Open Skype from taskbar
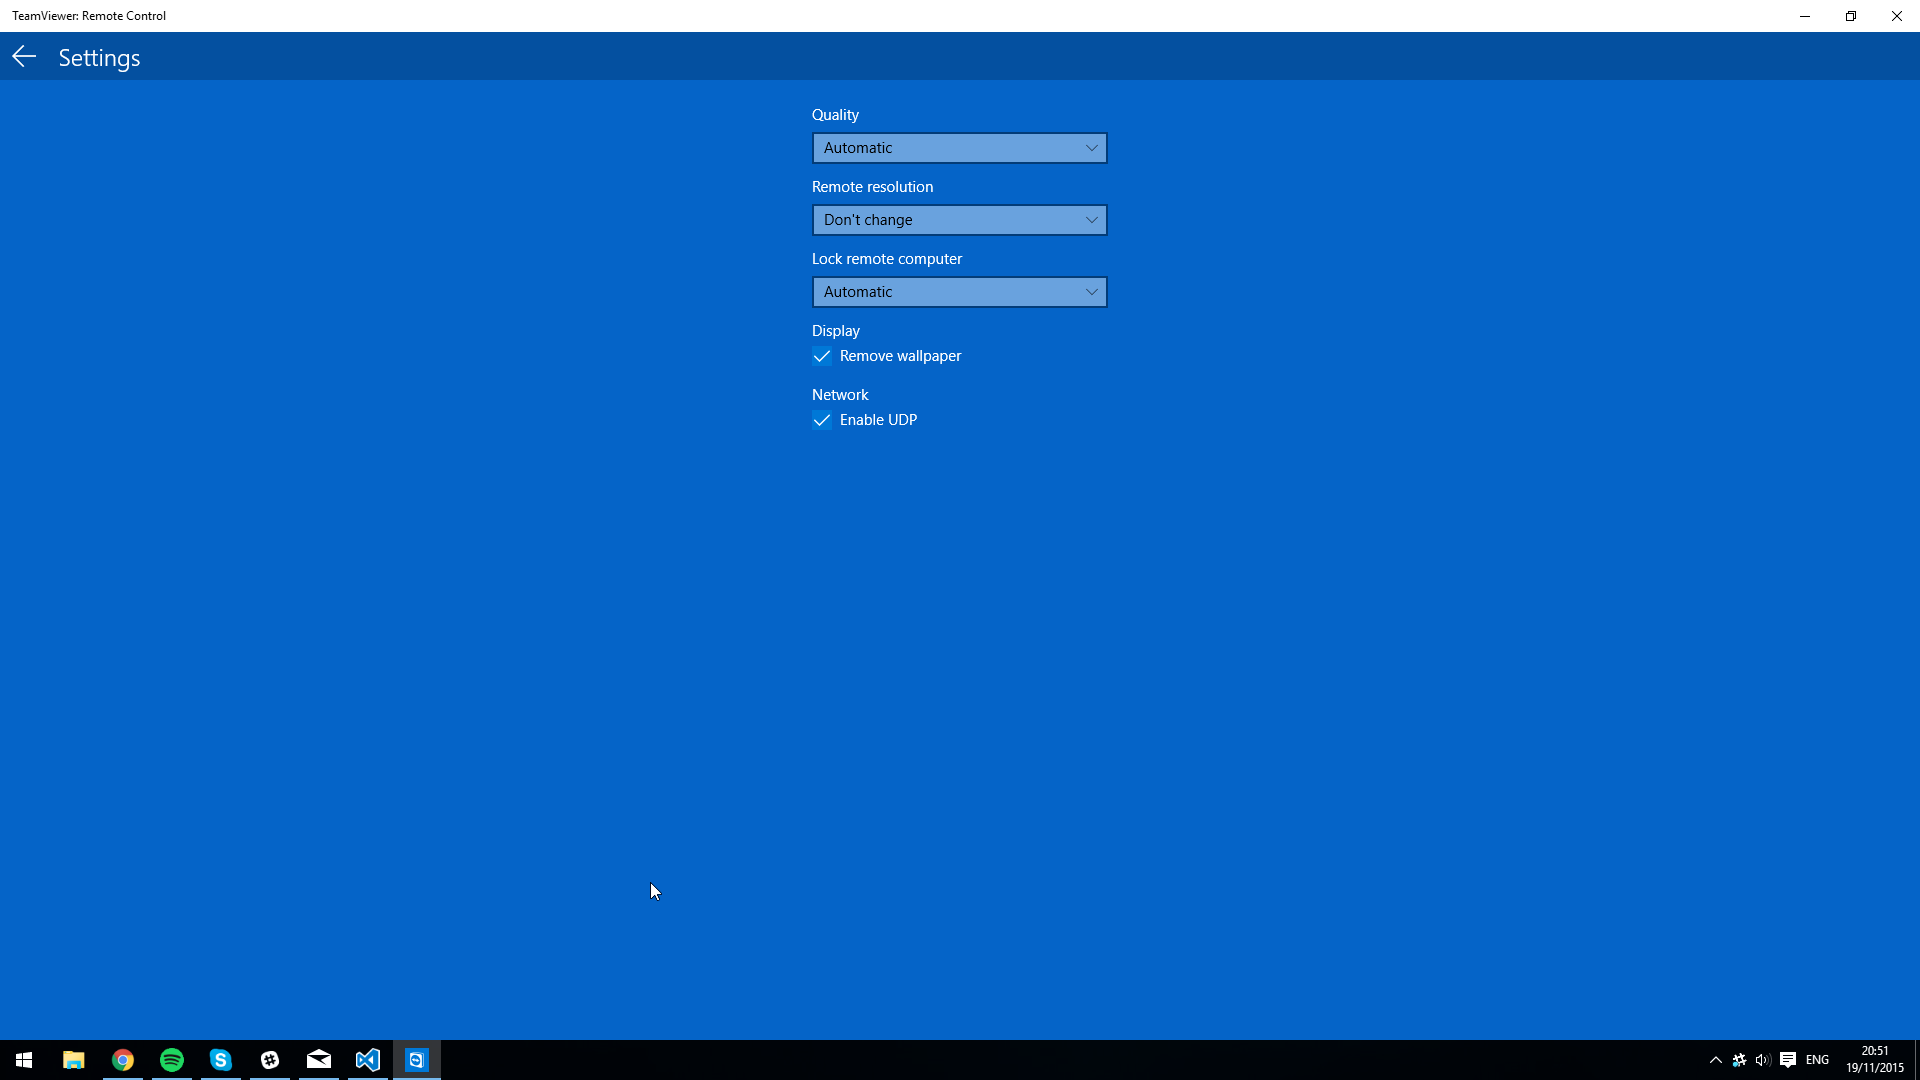The image size is (1920, 1080). [x=220, y=1060]
